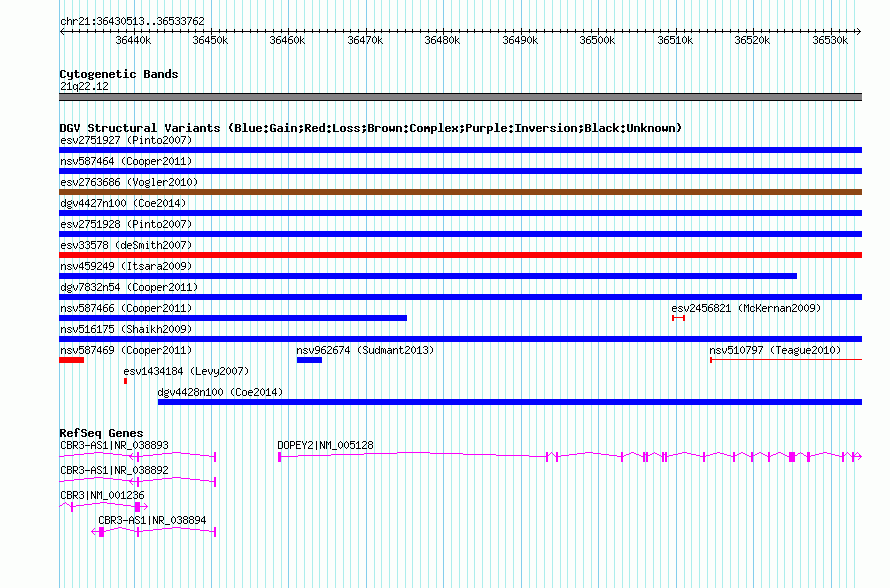Click the CBR3-AS1|NR_038892 gene label
The height and width of the screenshot is (588, 890).
114,471
